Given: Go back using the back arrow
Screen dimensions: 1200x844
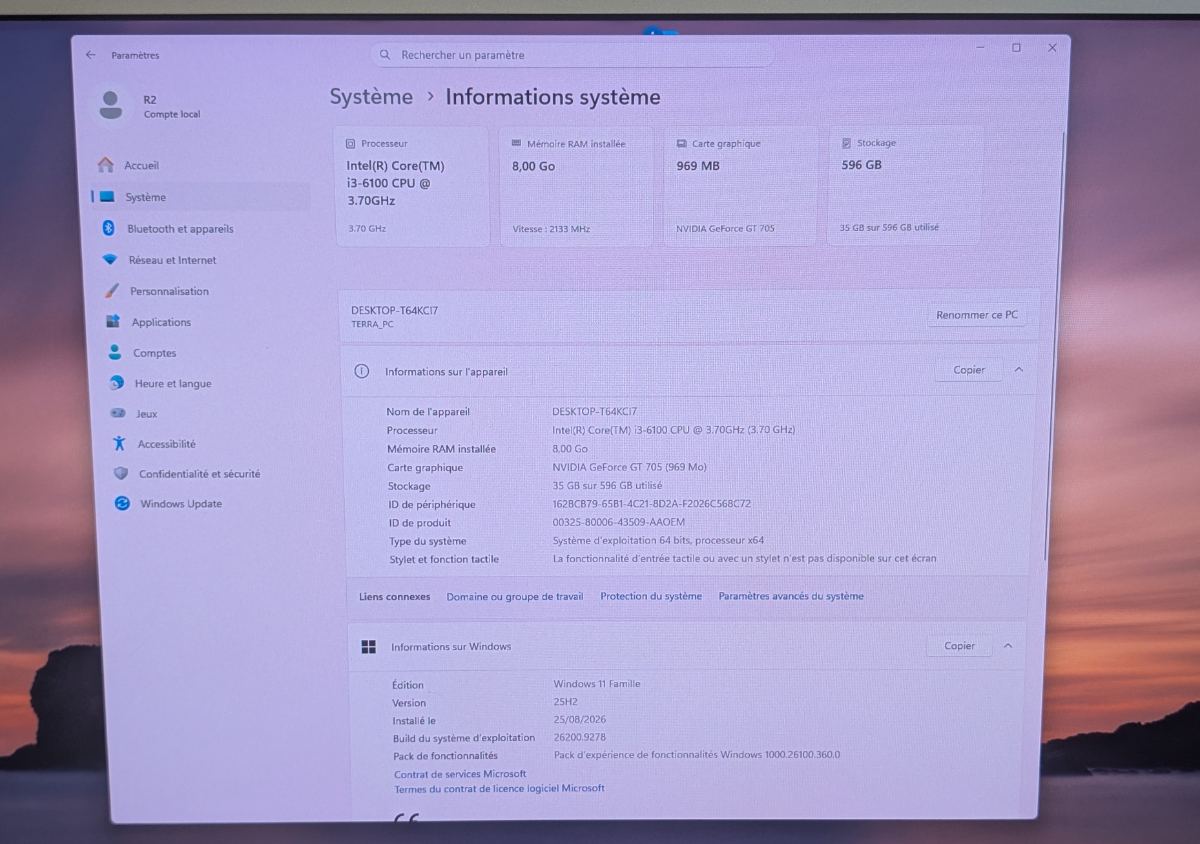Looking at the screenshot, I should click(x=90, y=55).
